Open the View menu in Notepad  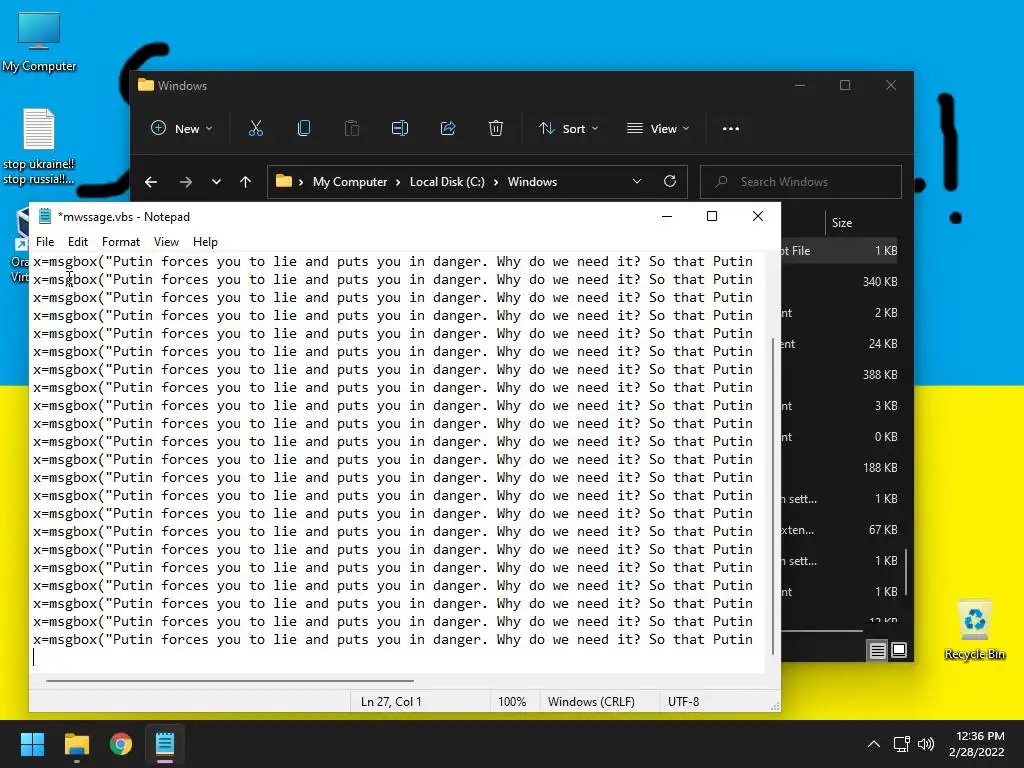click(x=167, y=242)
